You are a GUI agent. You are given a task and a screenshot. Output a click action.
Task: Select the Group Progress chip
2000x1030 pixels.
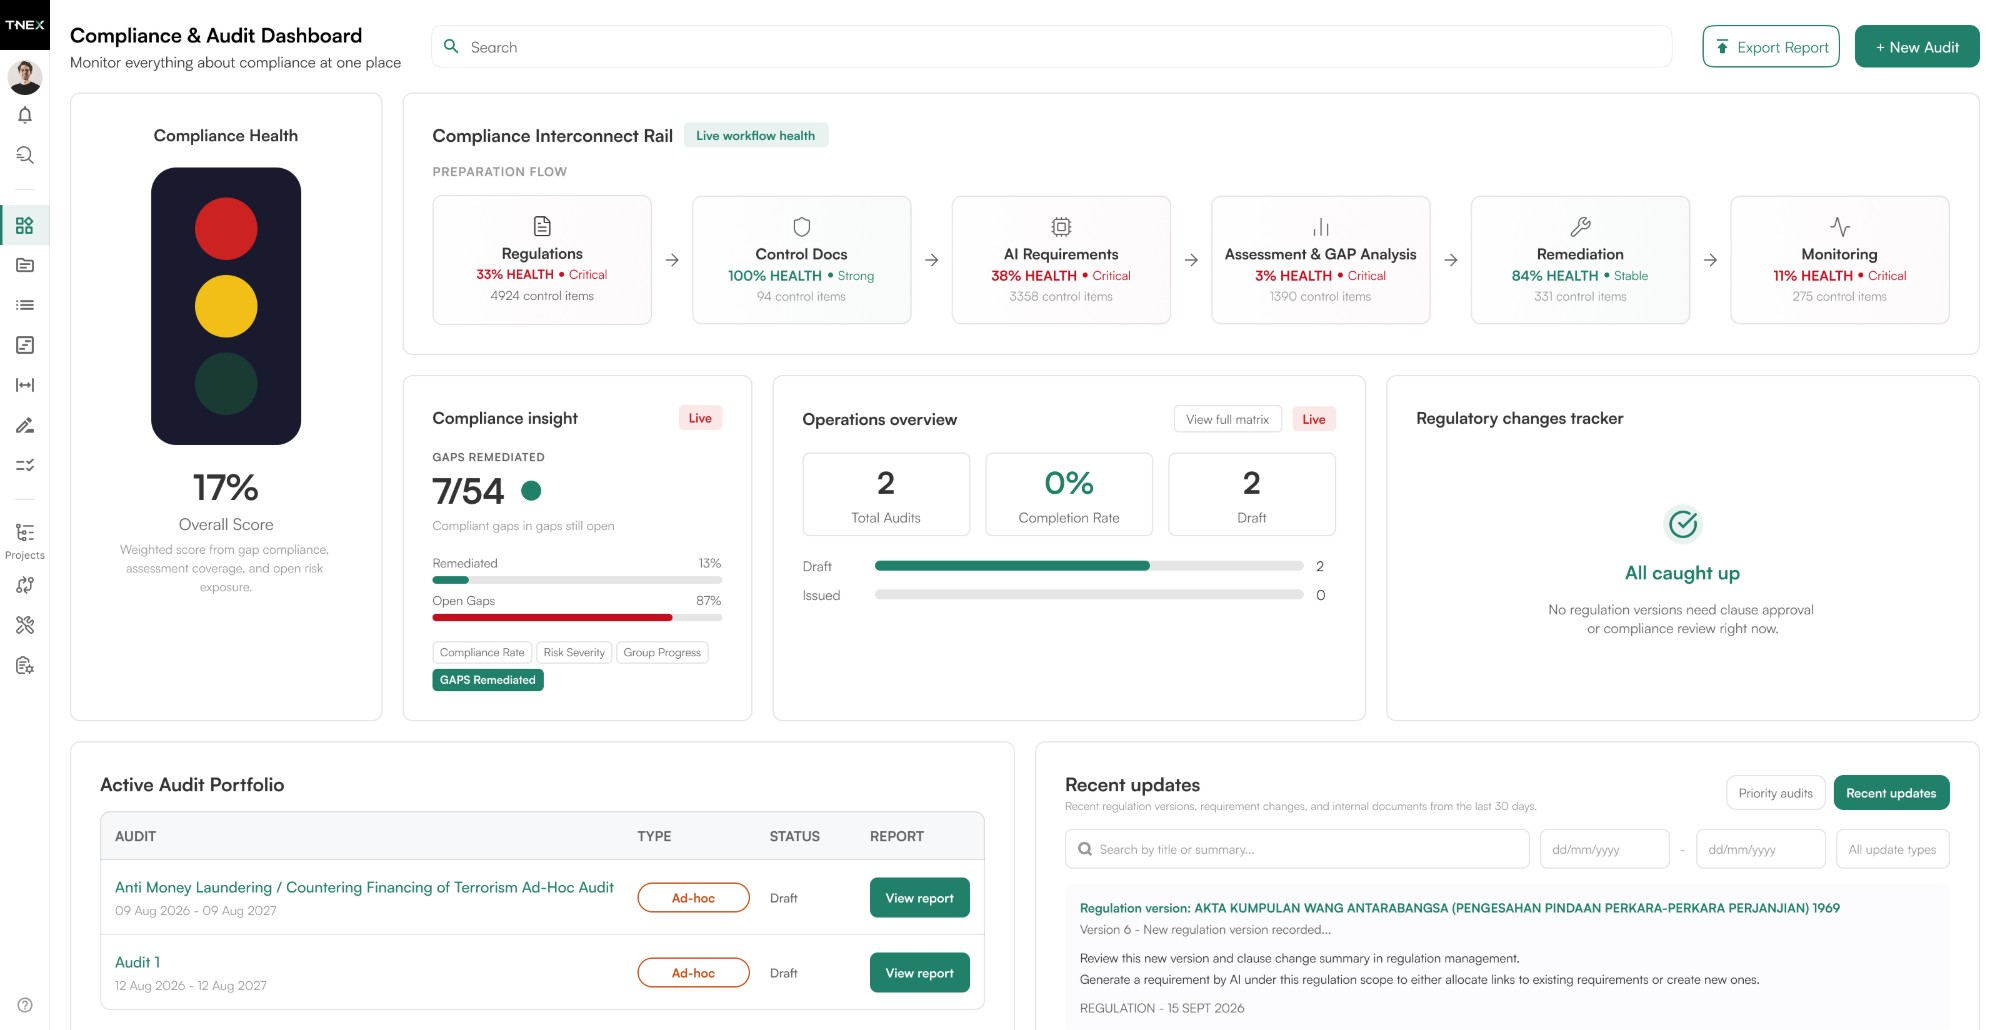[x=662, y=653]
